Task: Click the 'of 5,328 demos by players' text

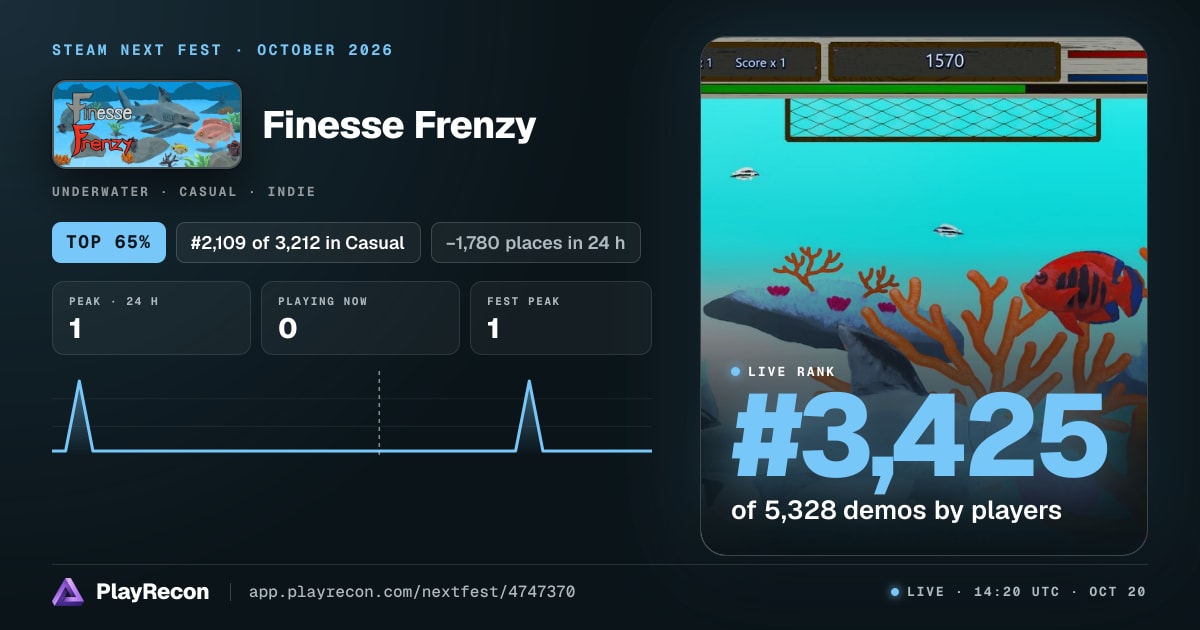Action: [896, 510]
